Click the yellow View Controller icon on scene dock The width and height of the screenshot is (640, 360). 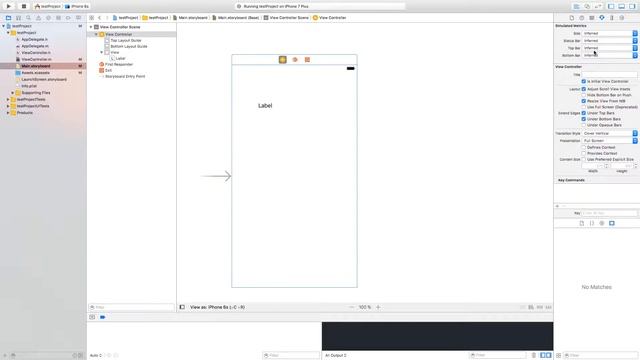tap(282, 60)
